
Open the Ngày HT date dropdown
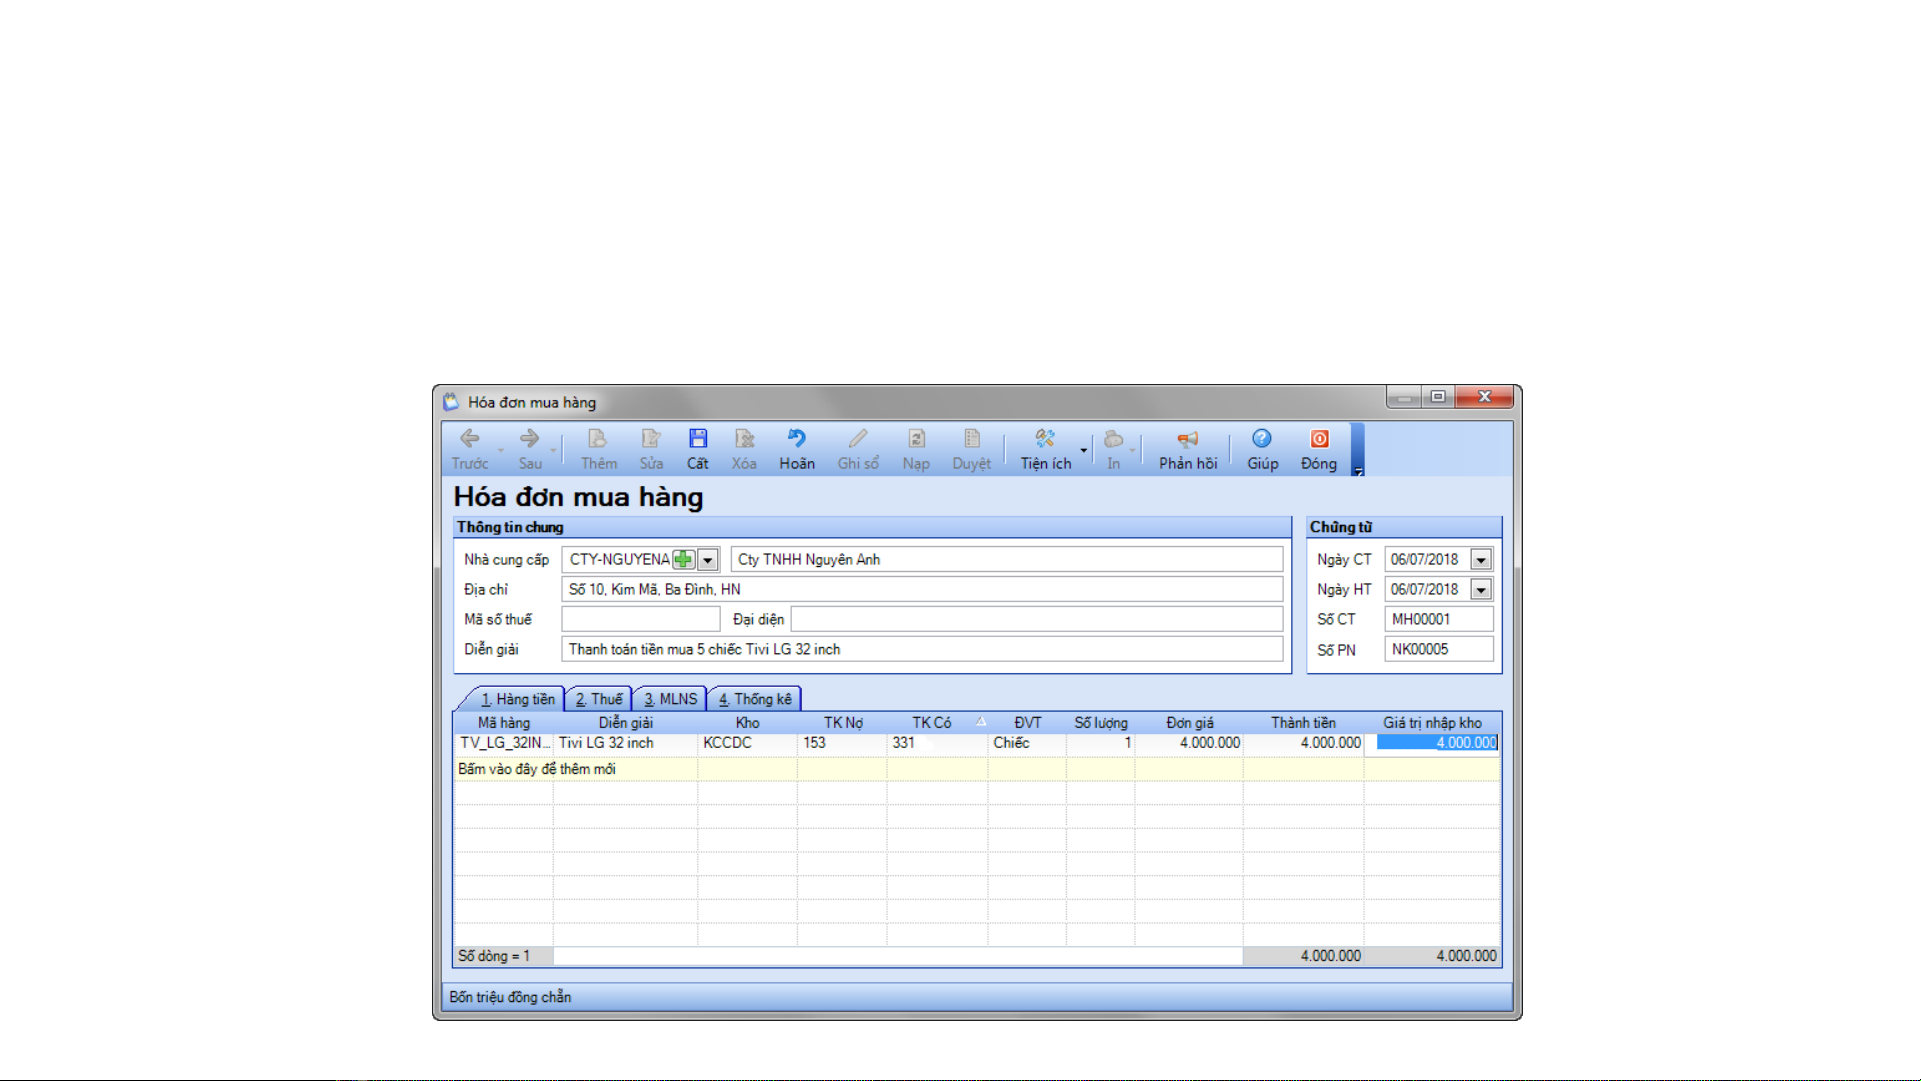(1481, 590)
